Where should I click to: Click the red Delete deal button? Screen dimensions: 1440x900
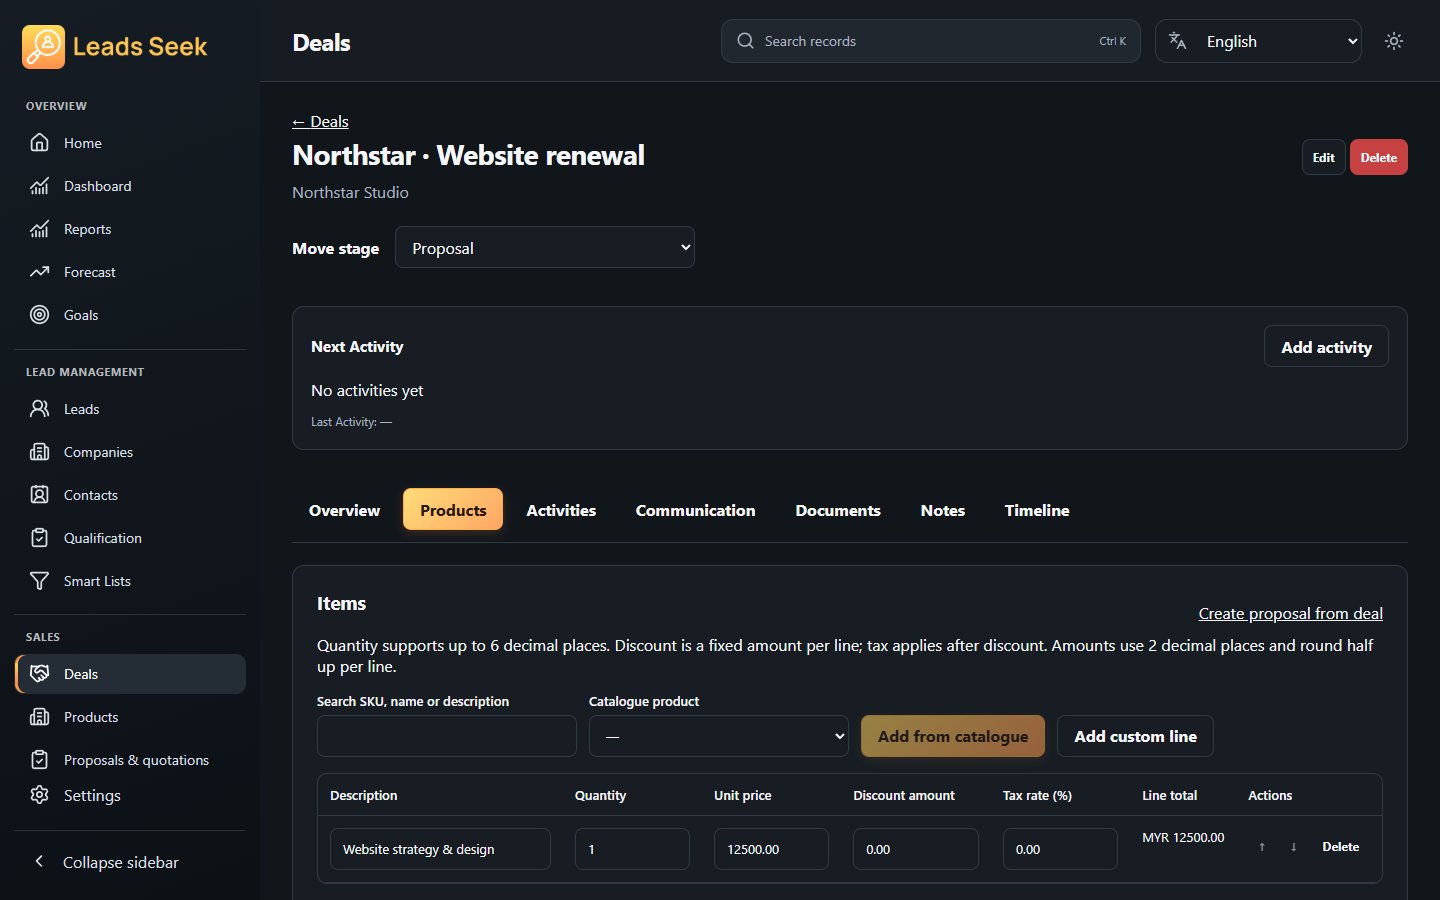(x=1379, y=157)
